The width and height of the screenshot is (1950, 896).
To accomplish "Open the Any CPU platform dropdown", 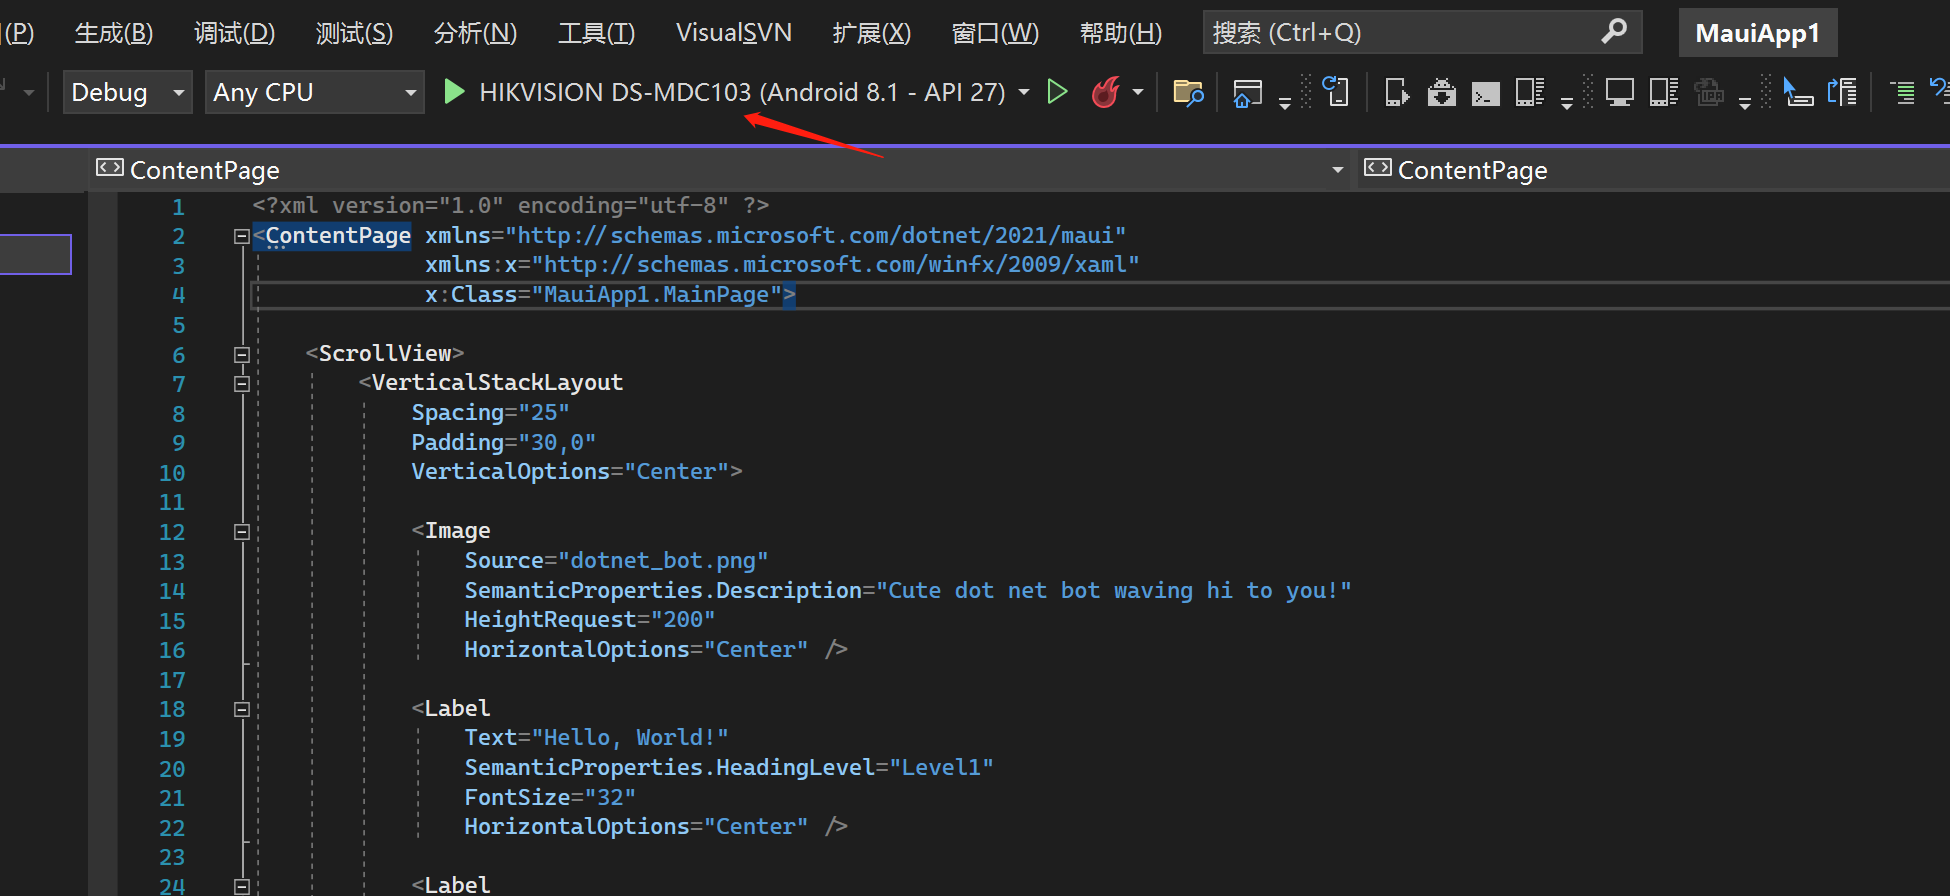I will [314, 92].
